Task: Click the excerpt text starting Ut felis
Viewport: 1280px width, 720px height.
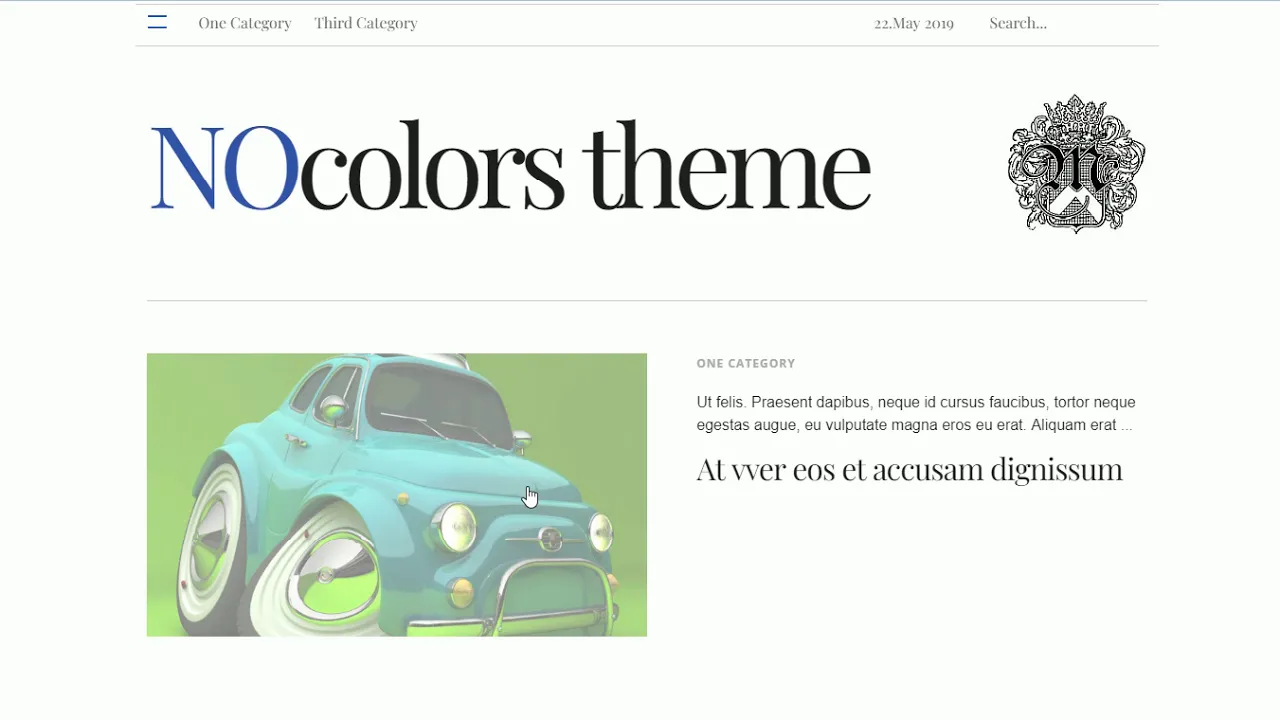Action: (916, 413)
